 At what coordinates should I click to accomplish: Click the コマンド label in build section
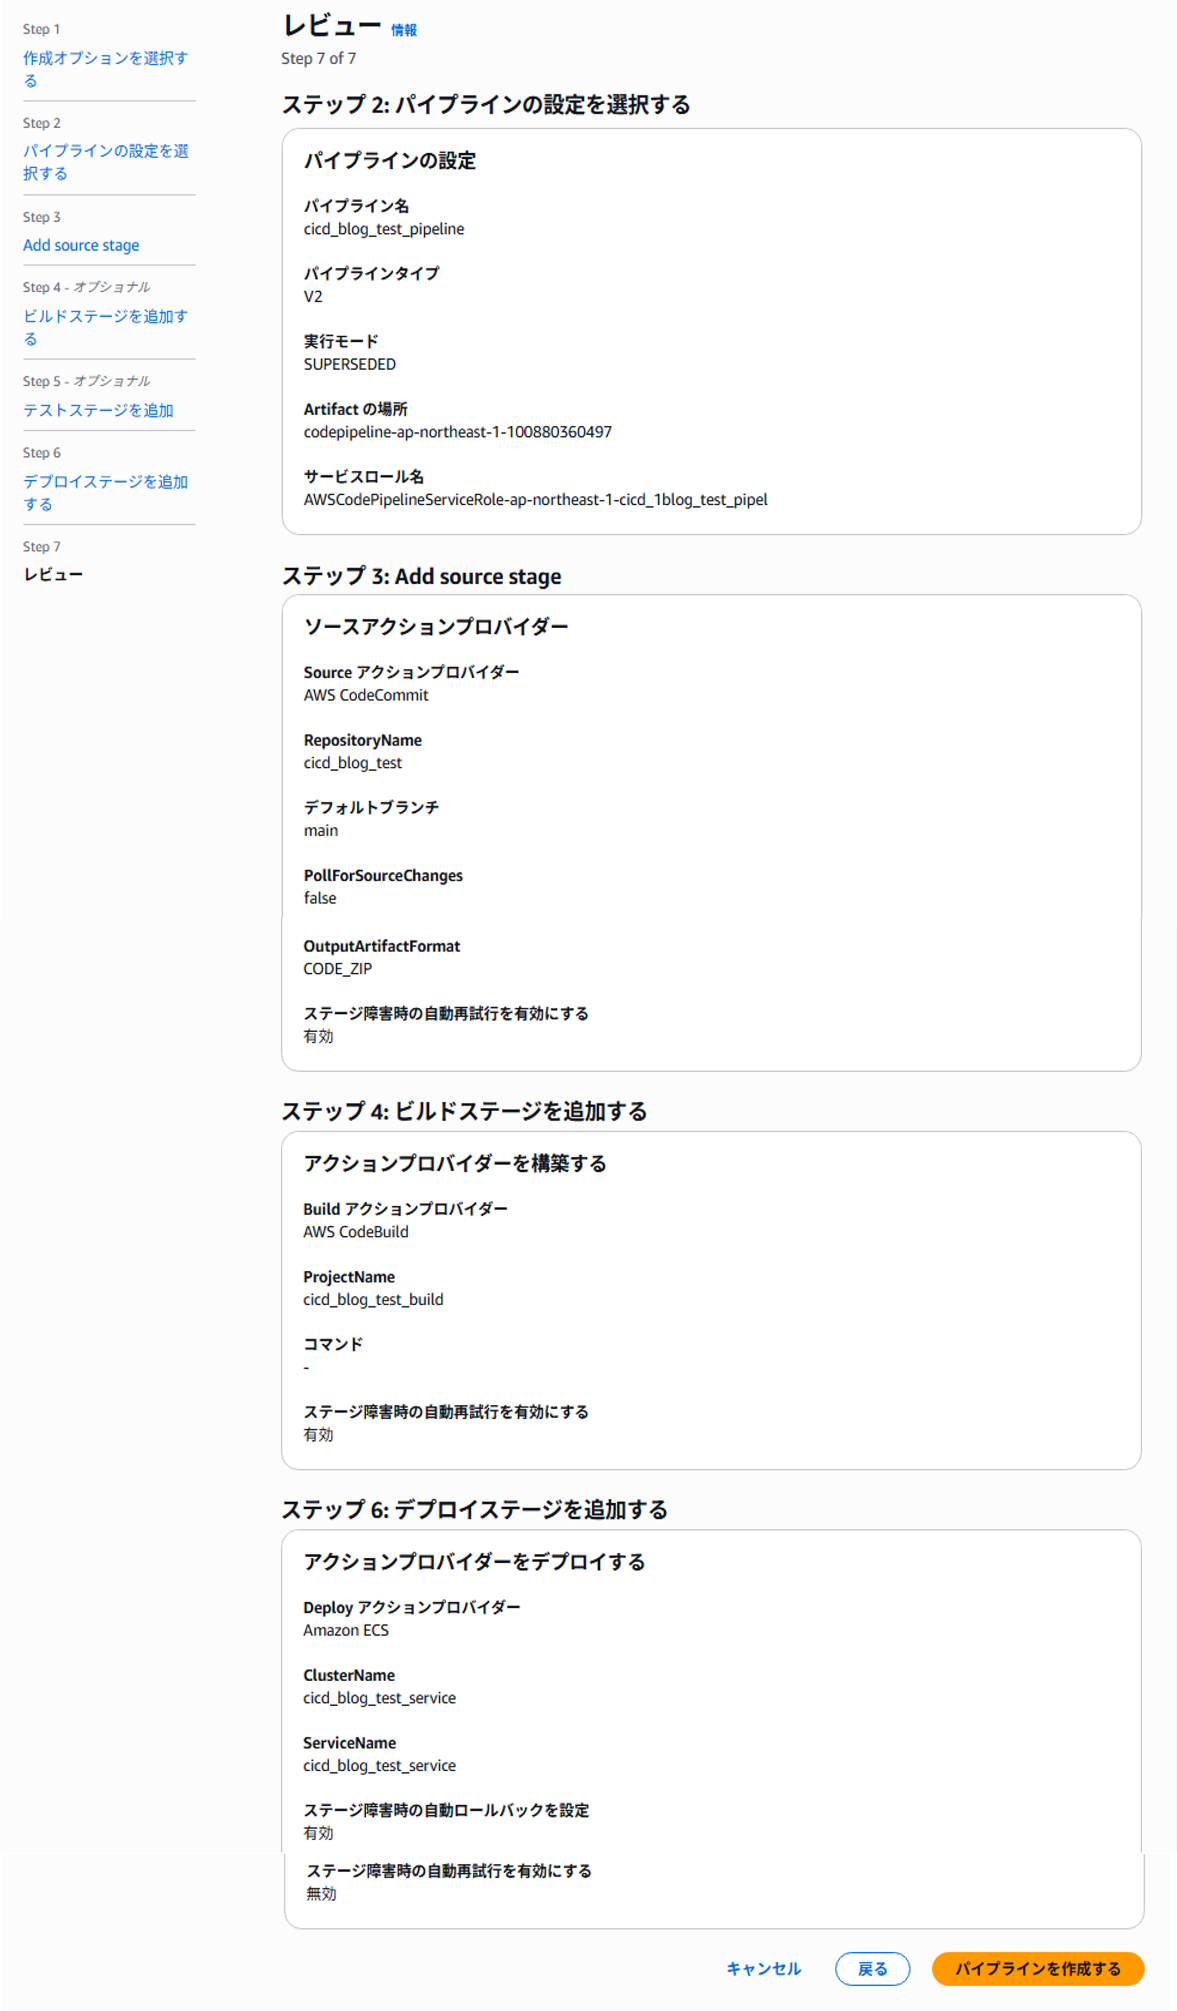(333, 1344)
